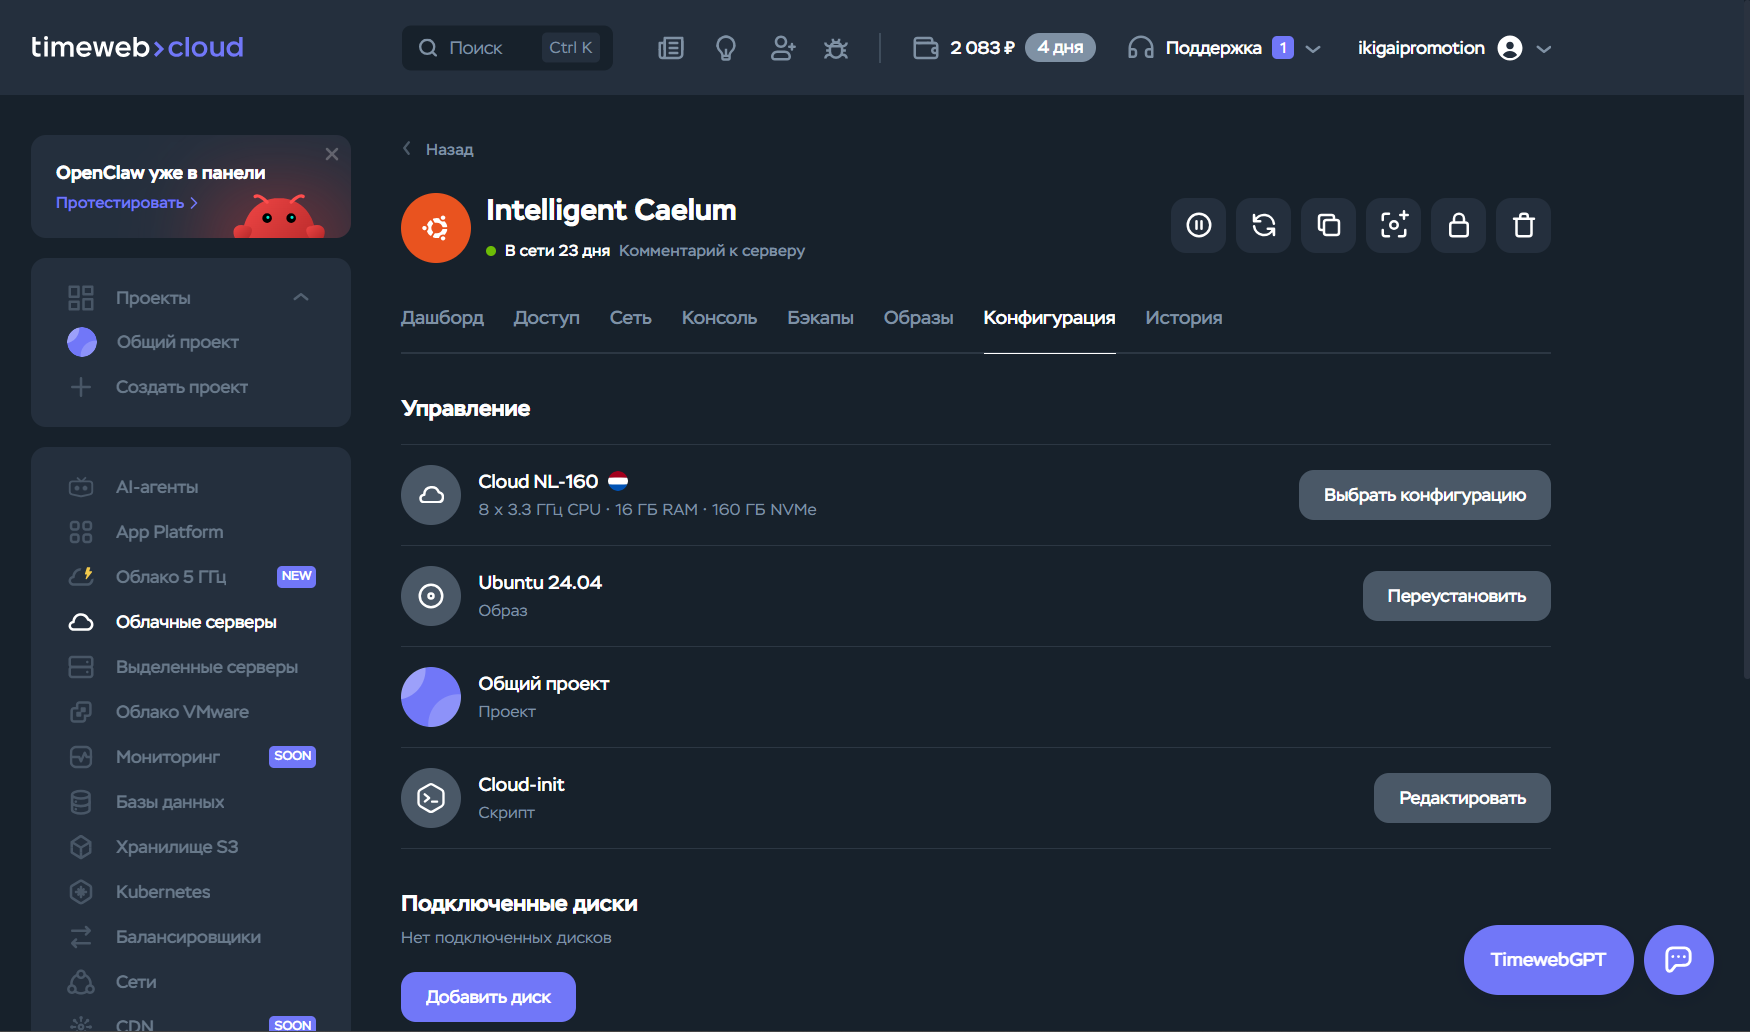The width and height of the screenshot is (1750, 1032).
Task: Lock the server with padlock icon
Action: (x=1459, y=226)
